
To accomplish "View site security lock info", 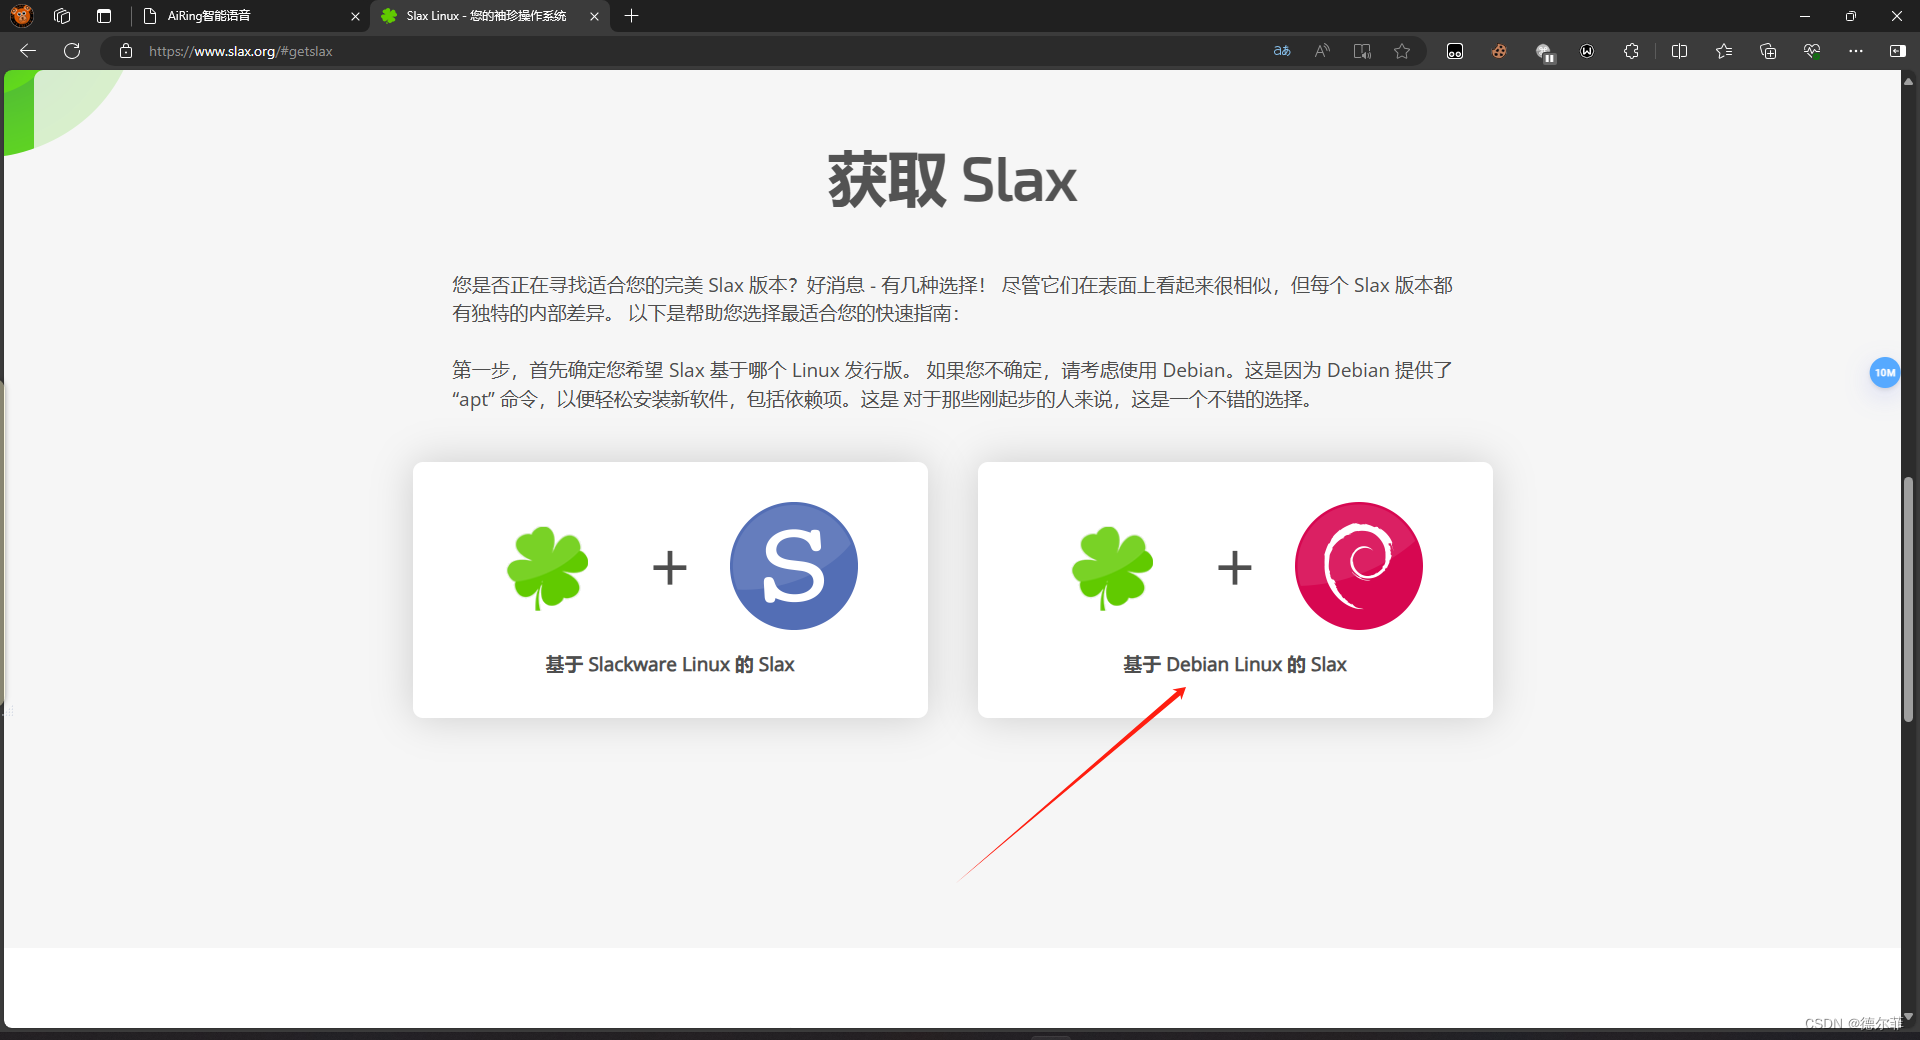I will pyautogui.click(x=126, y=51).
